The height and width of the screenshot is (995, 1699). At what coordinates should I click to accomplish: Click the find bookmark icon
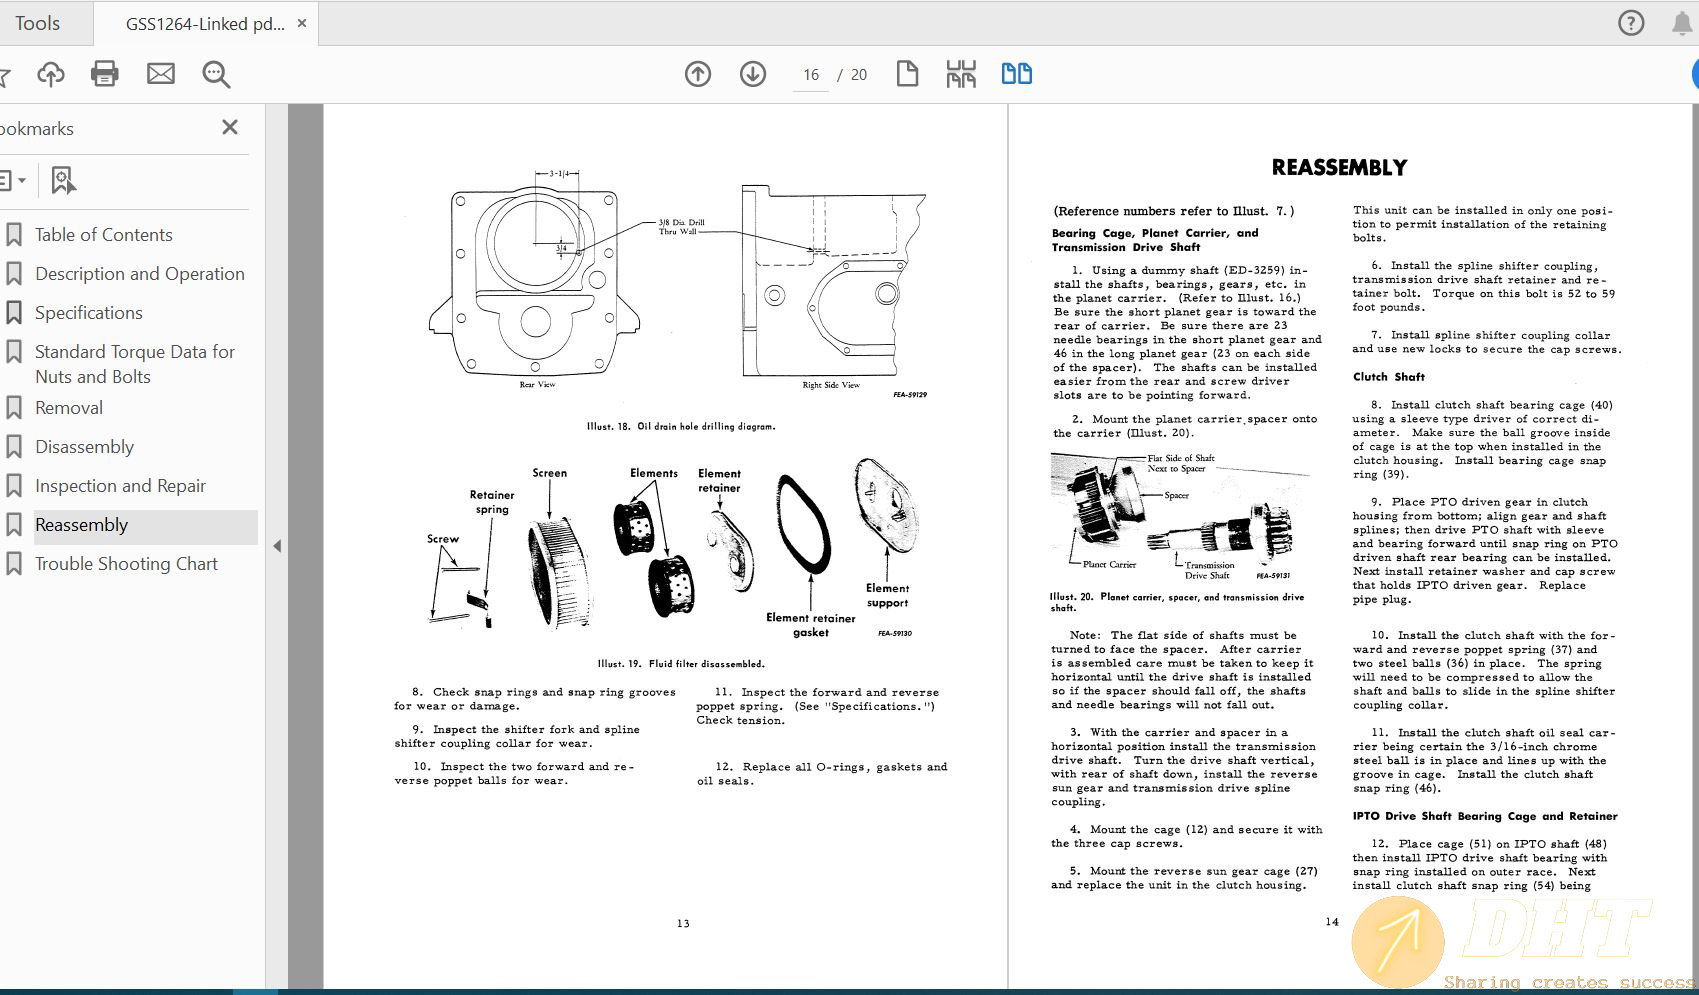point(63,181)
